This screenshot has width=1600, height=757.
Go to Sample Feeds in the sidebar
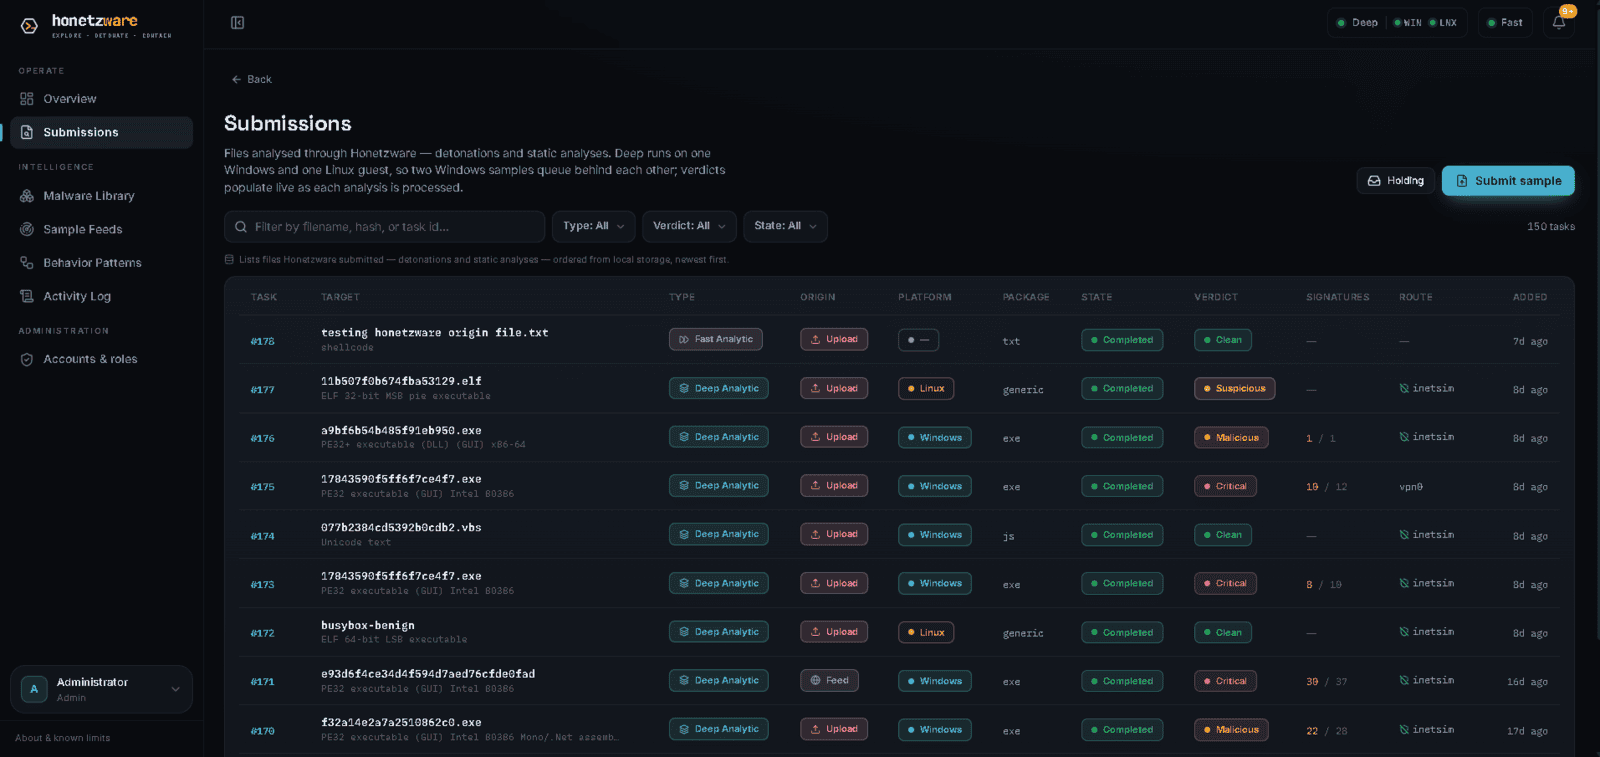click(101, 230)
